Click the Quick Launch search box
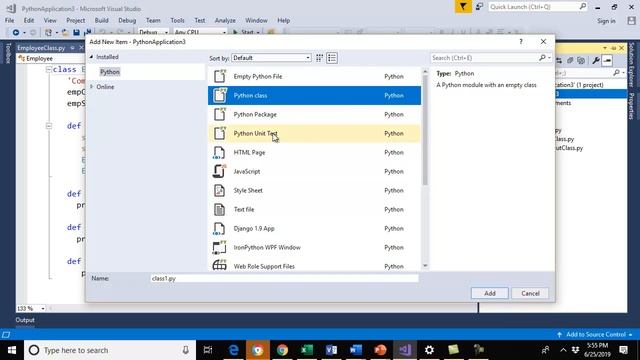Viewport: 640px width, 360px height. [x=538, y=7]
